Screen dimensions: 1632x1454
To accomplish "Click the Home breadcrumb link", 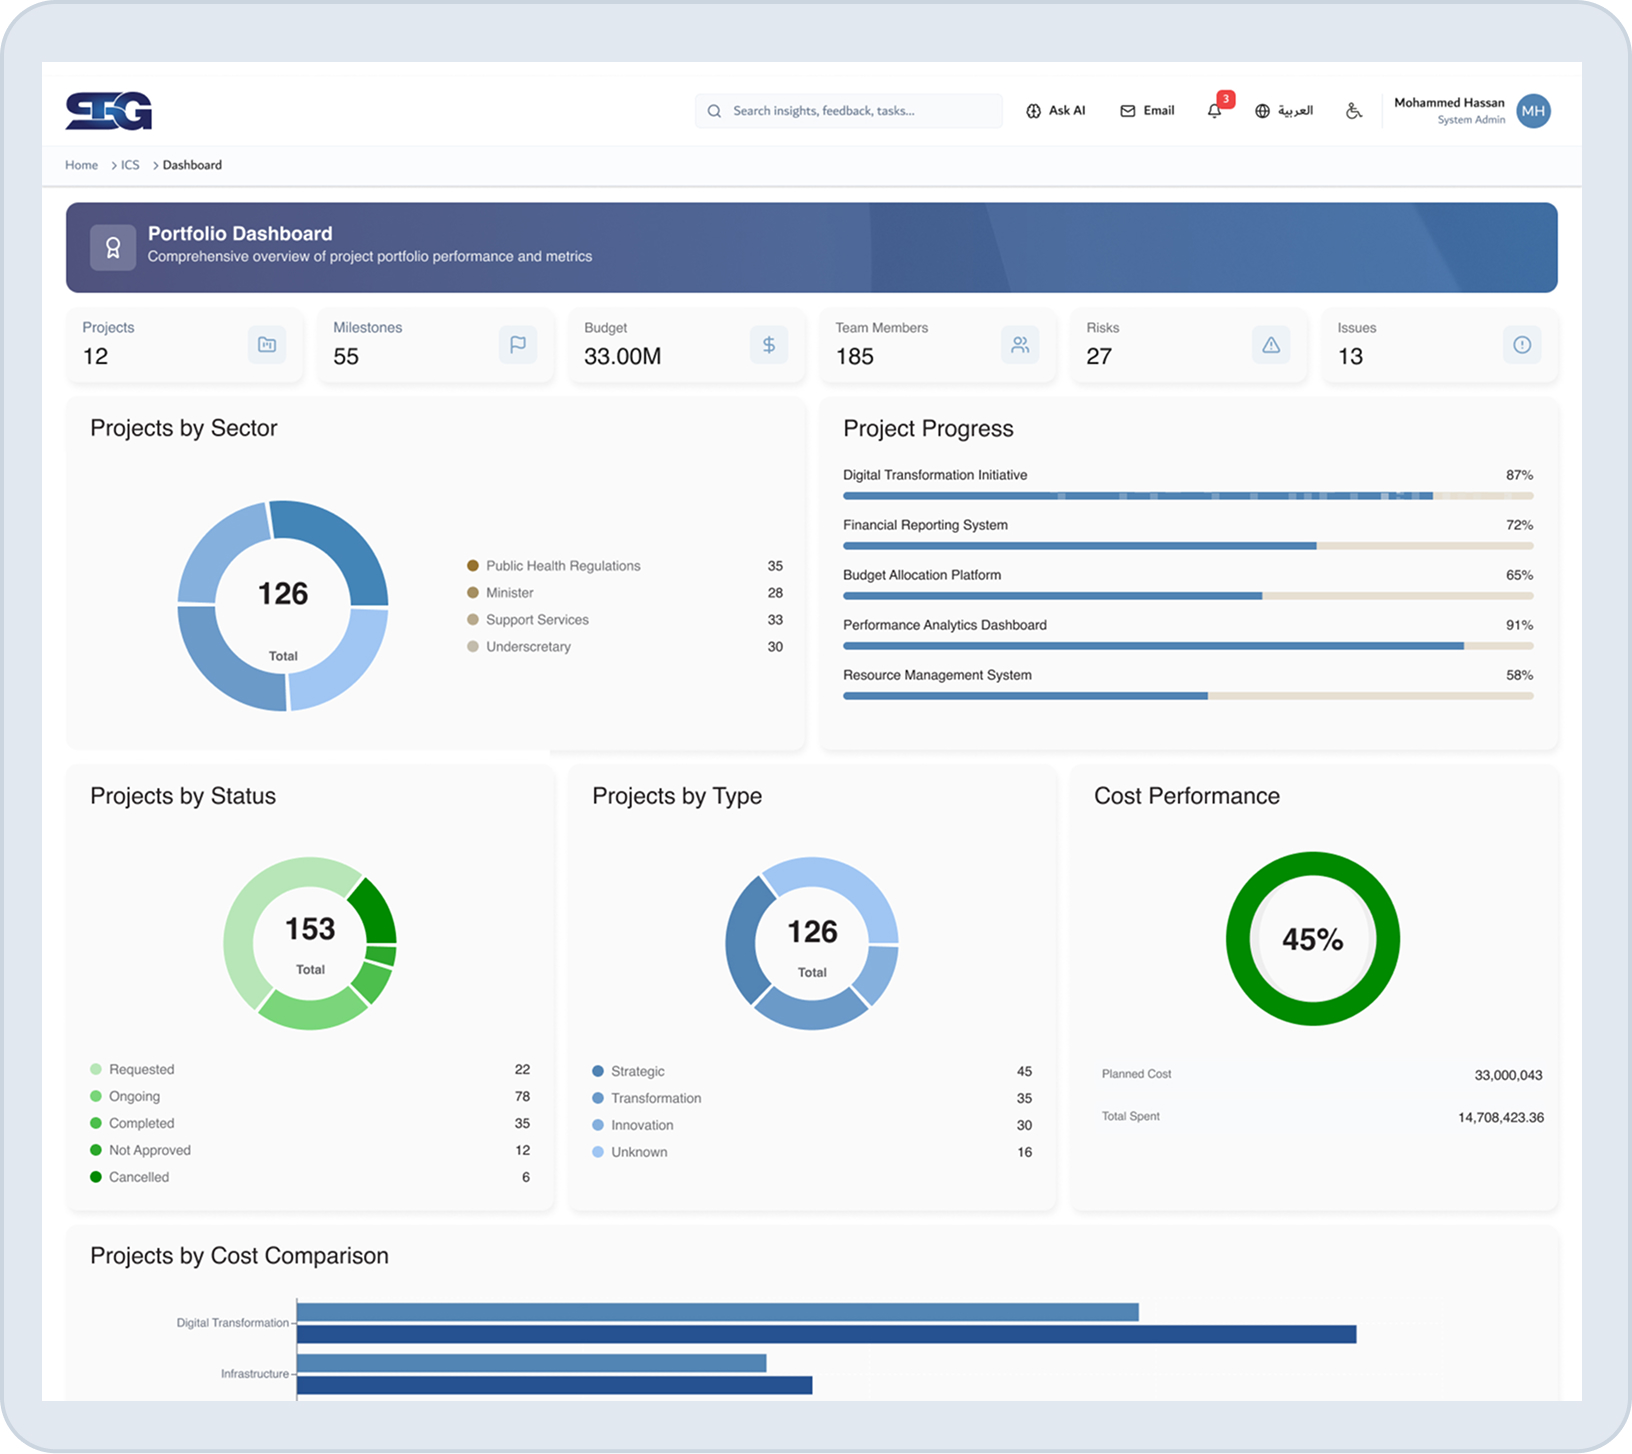I will point(81,165).
